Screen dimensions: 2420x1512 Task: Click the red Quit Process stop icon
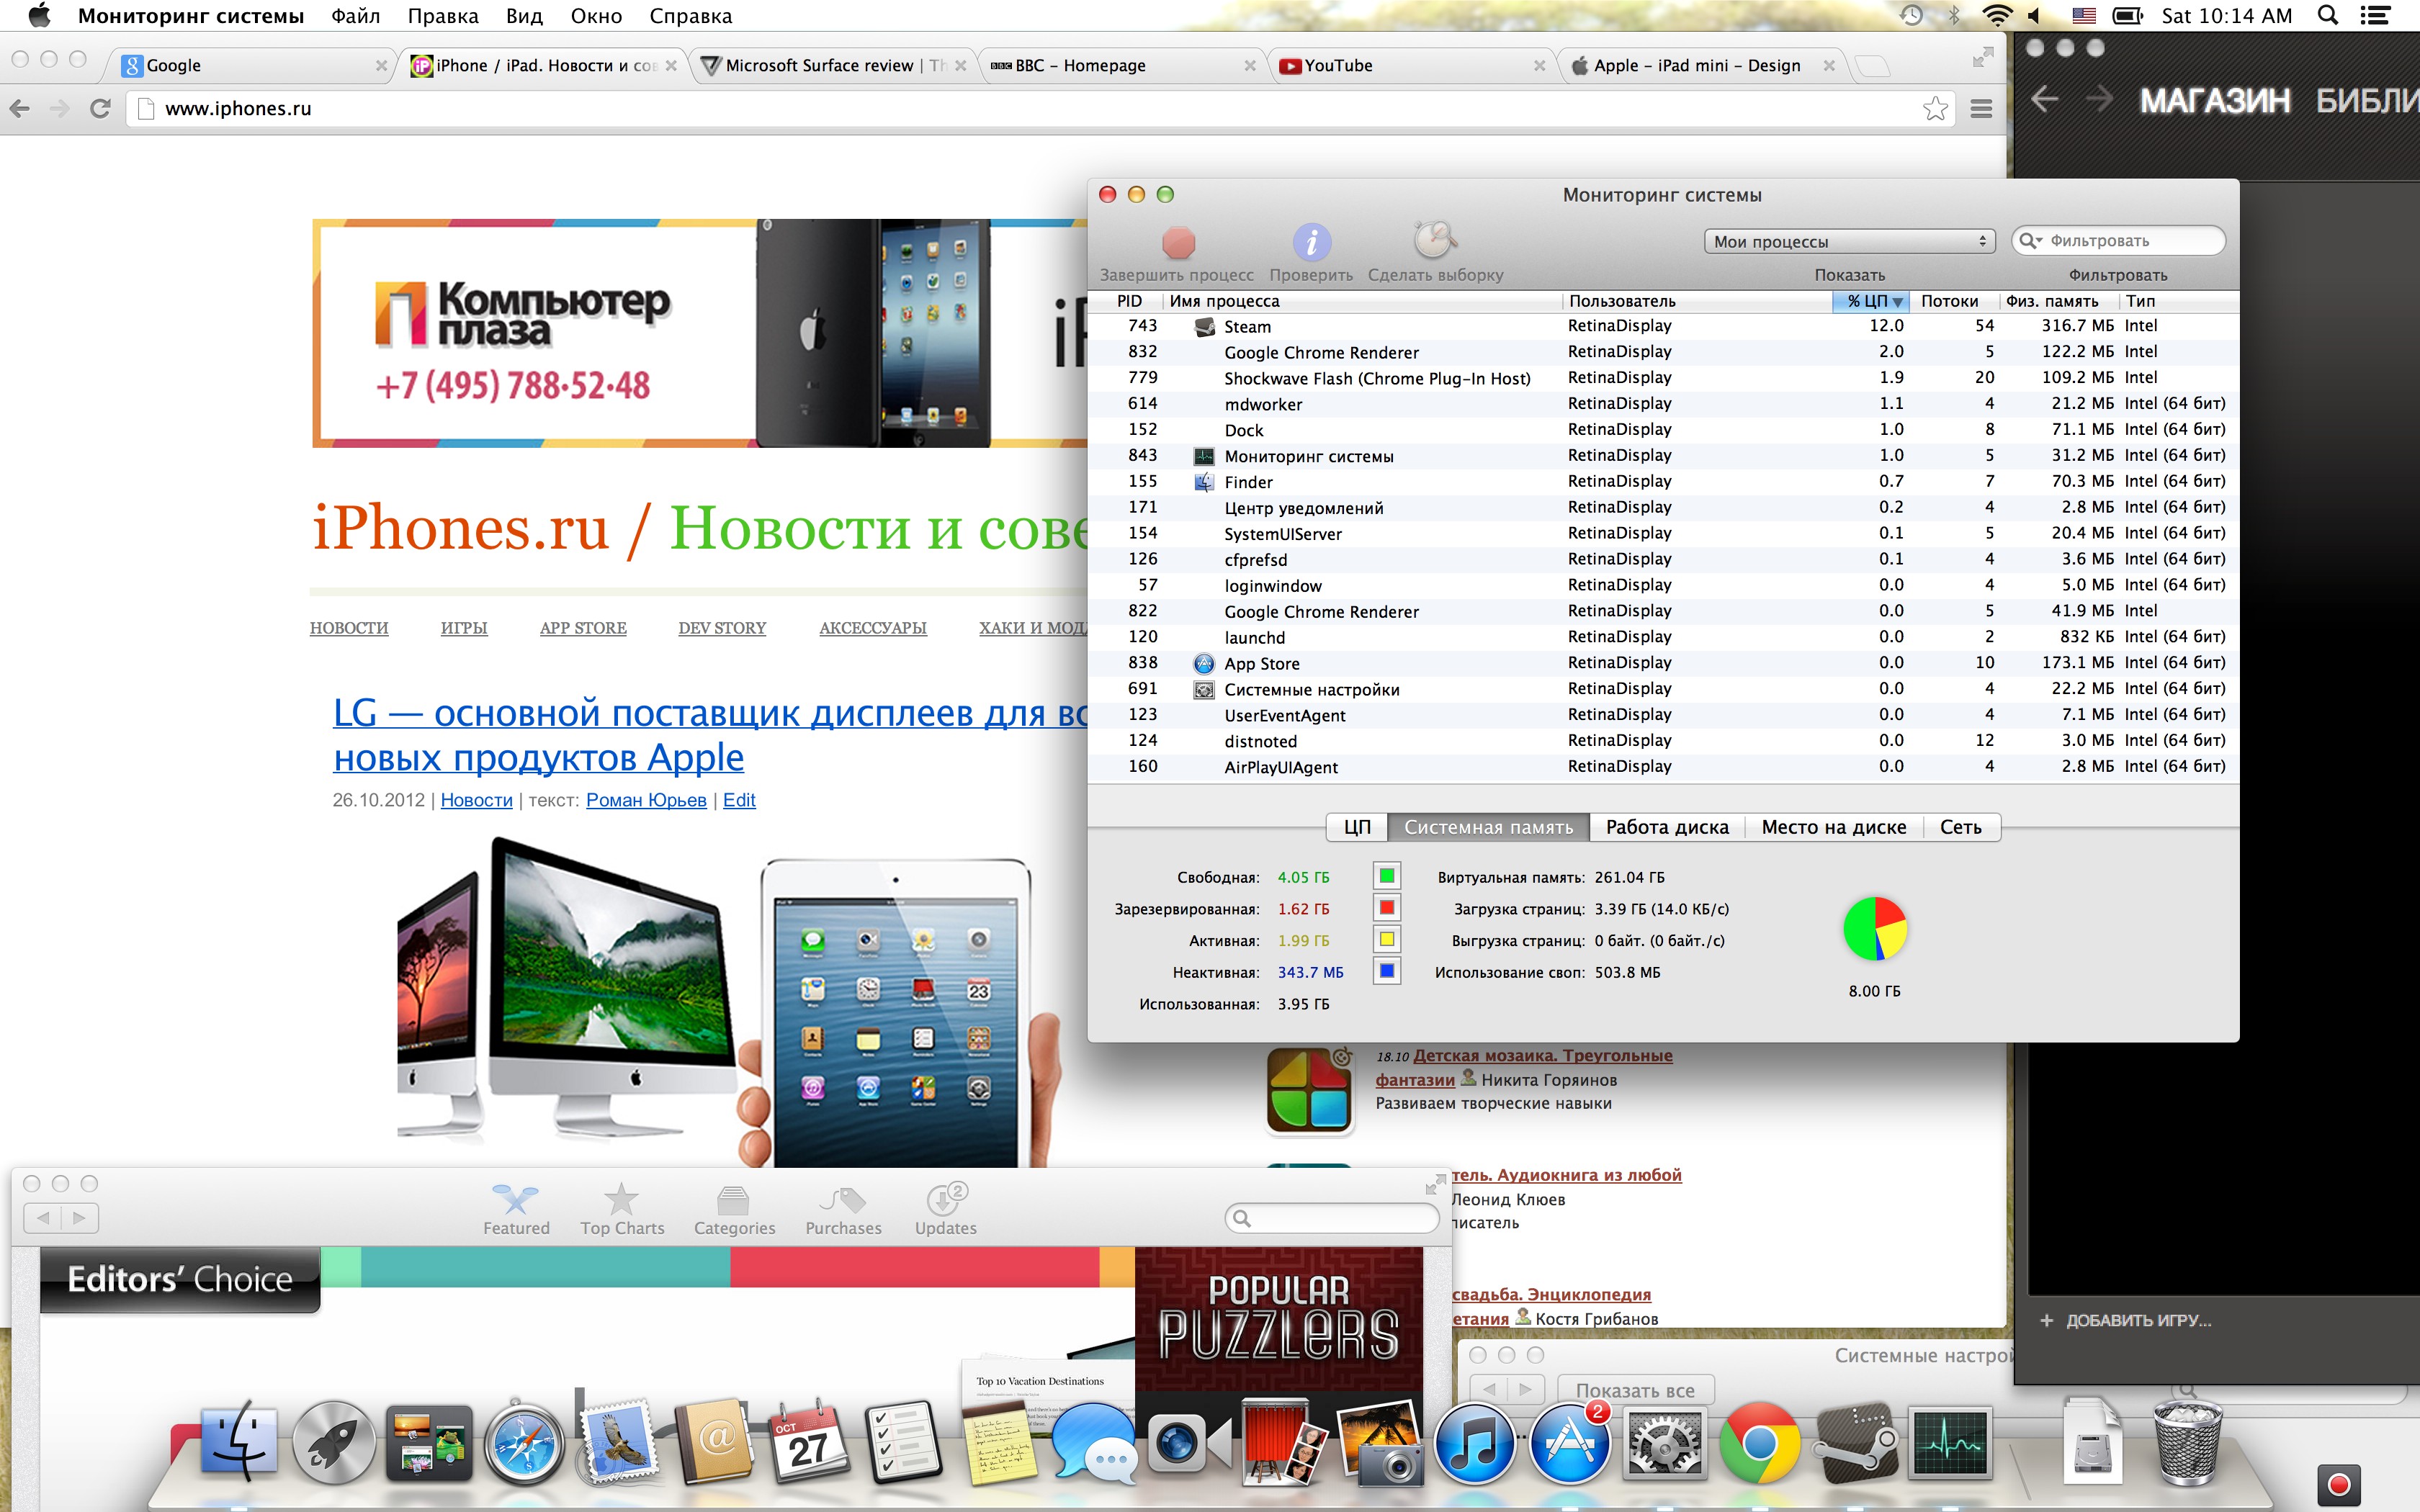pos(1178,242)
